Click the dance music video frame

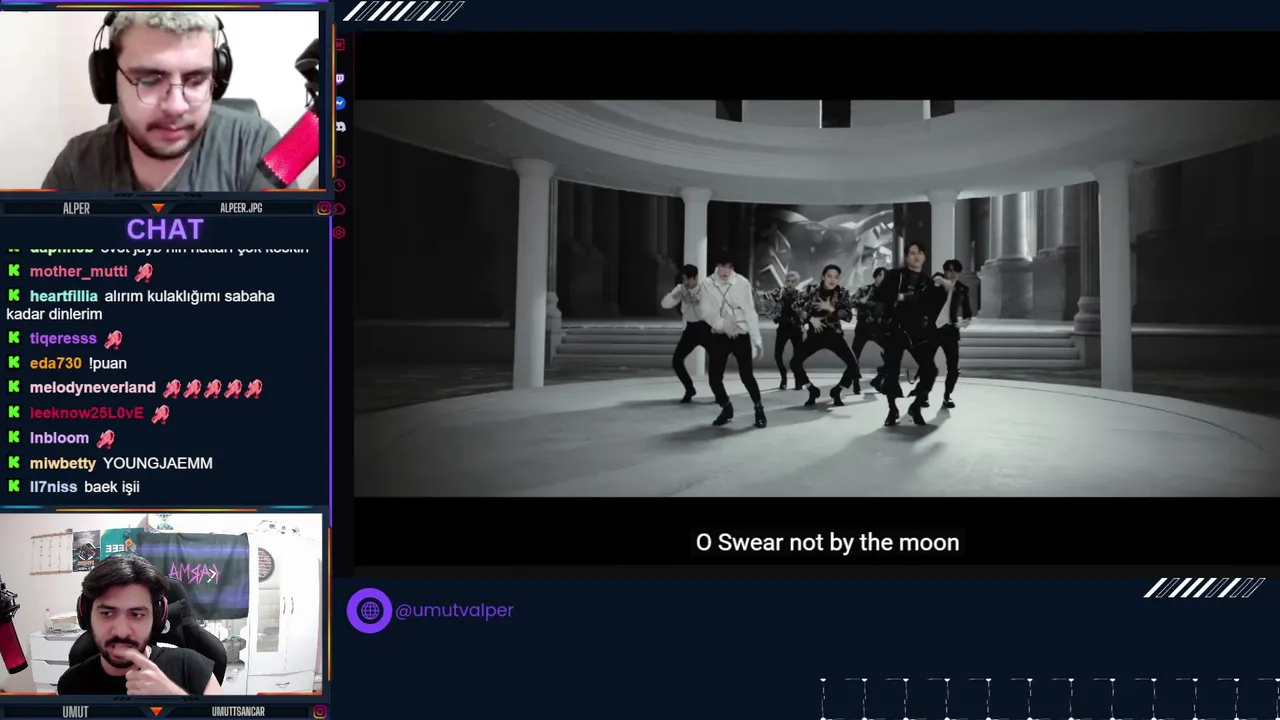pyautogui.click(x=816, y=298)
